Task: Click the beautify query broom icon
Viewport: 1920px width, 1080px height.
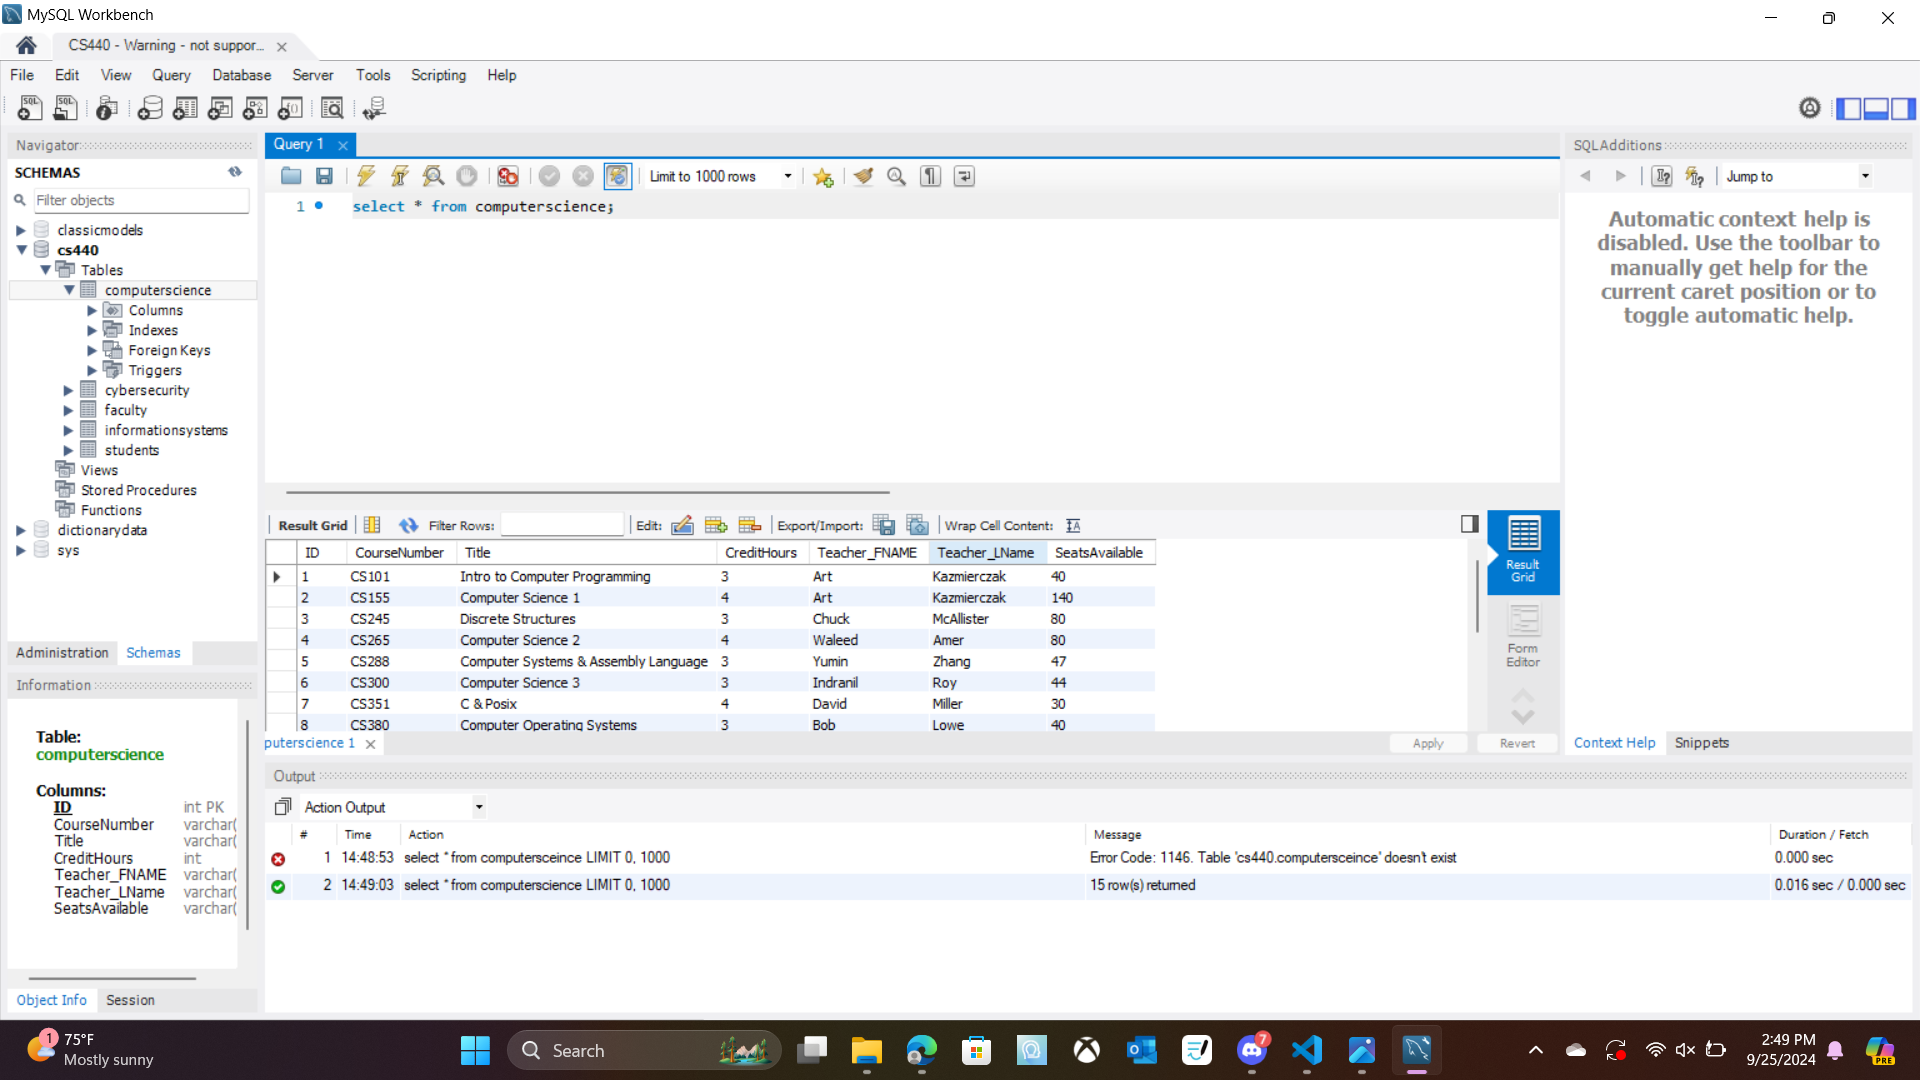Action: [863, 176]
